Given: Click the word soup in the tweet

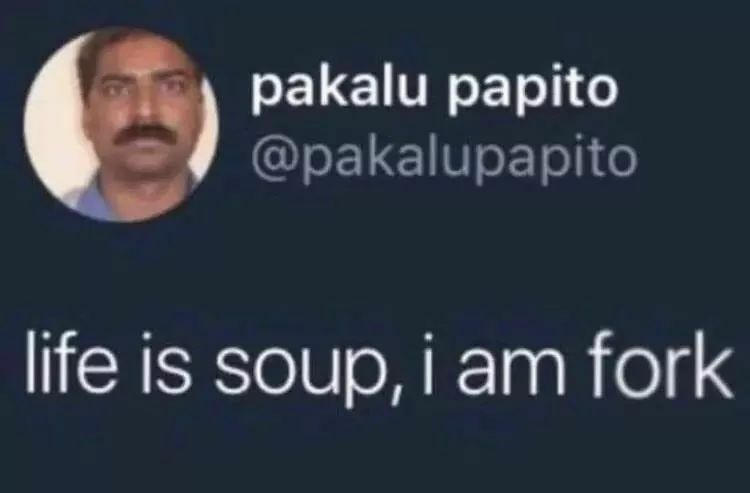Looking at the screenshot, I should (x=299, y=372).
